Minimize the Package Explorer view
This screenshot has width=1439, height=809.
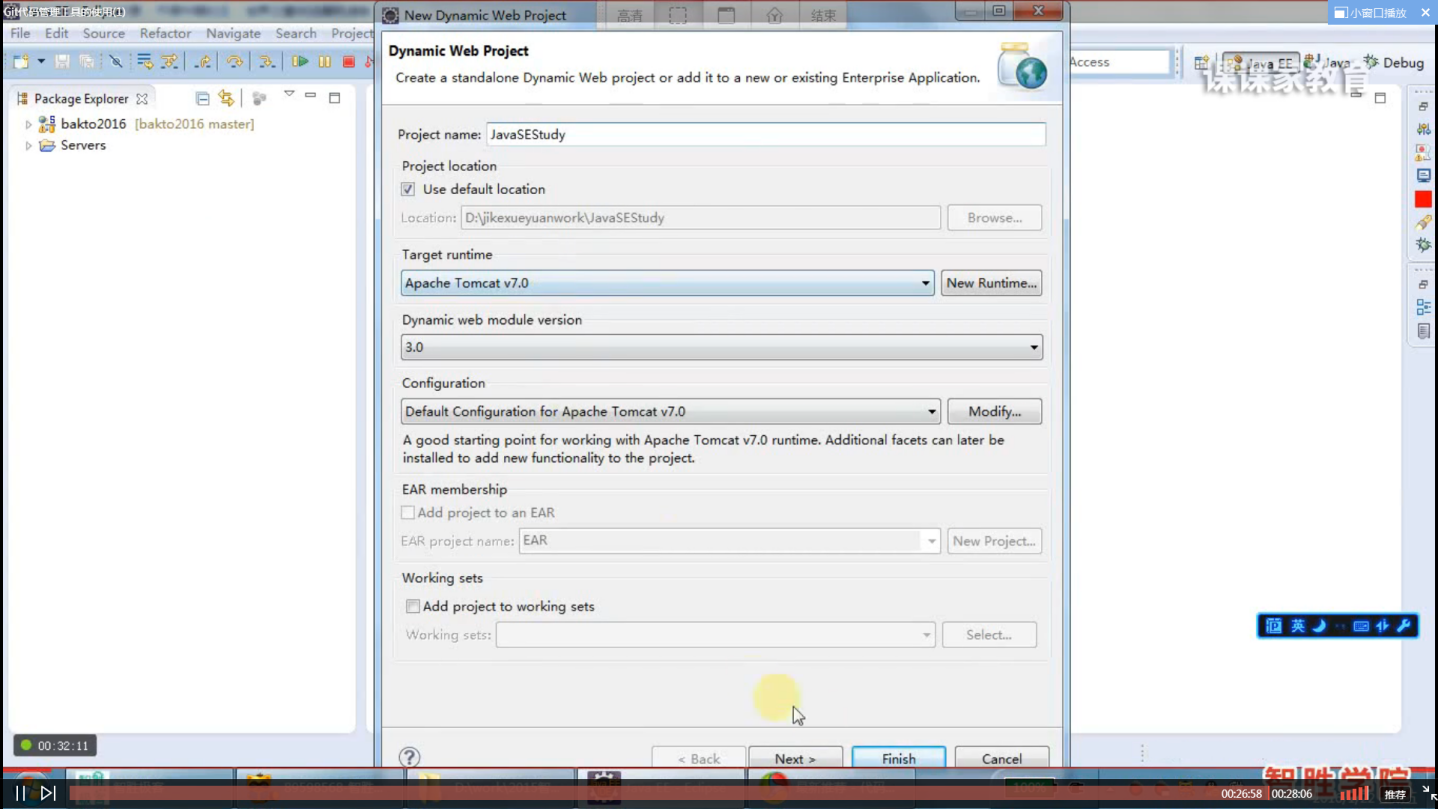[x=311, y=96]
